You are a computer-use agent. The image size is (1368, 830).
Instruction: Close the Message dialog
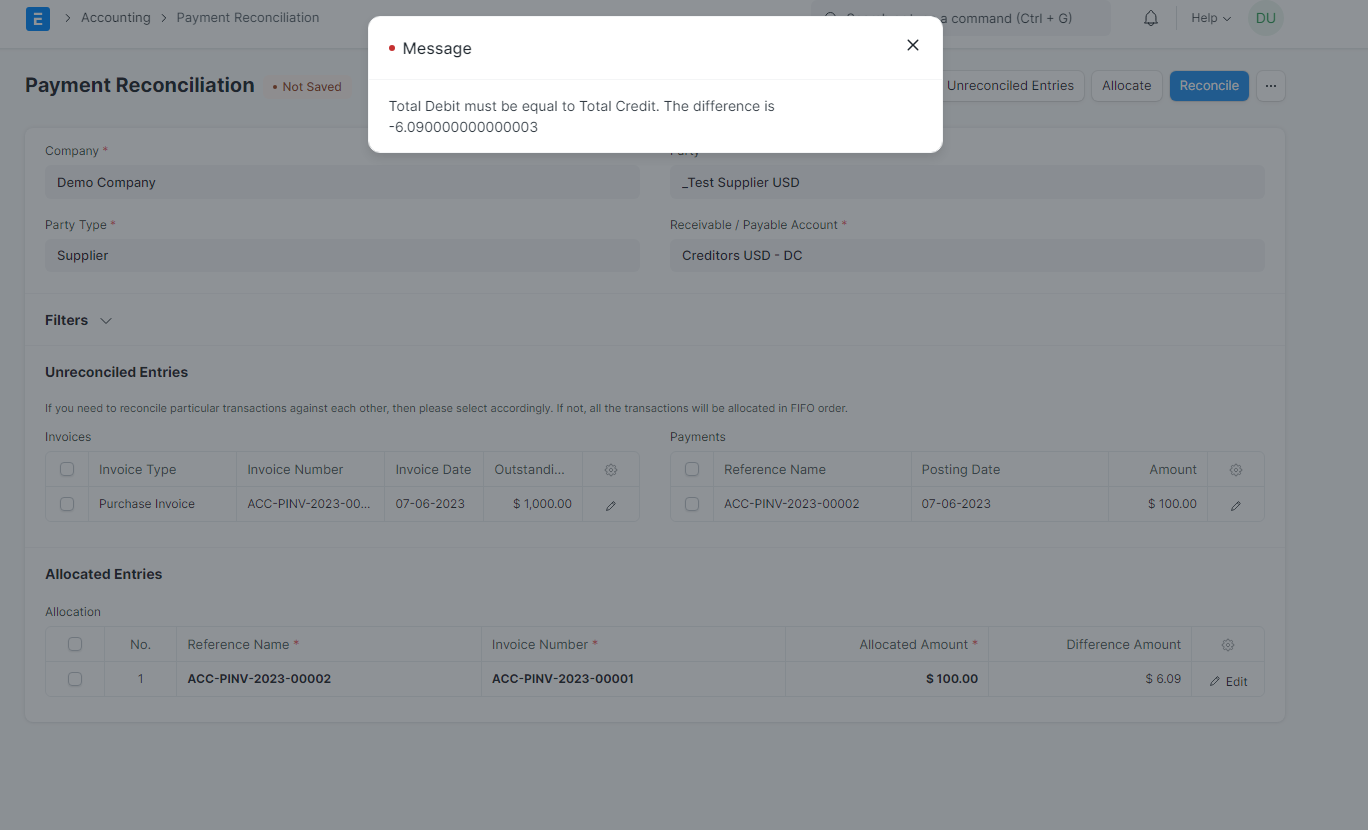(912, 44)
